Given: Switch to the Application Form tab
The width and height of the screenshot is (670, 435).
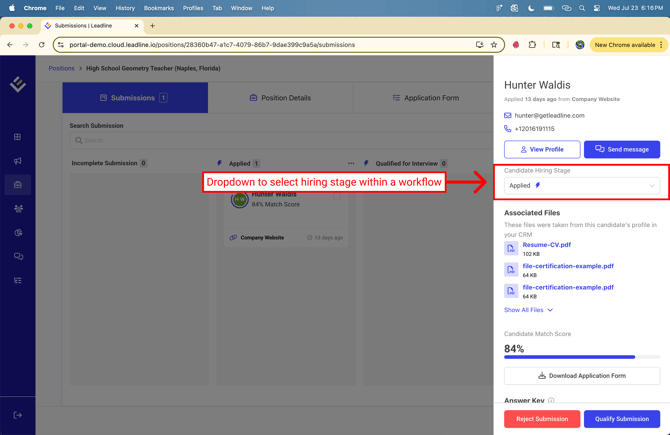Looking at the screenshot, I should 425,98.
